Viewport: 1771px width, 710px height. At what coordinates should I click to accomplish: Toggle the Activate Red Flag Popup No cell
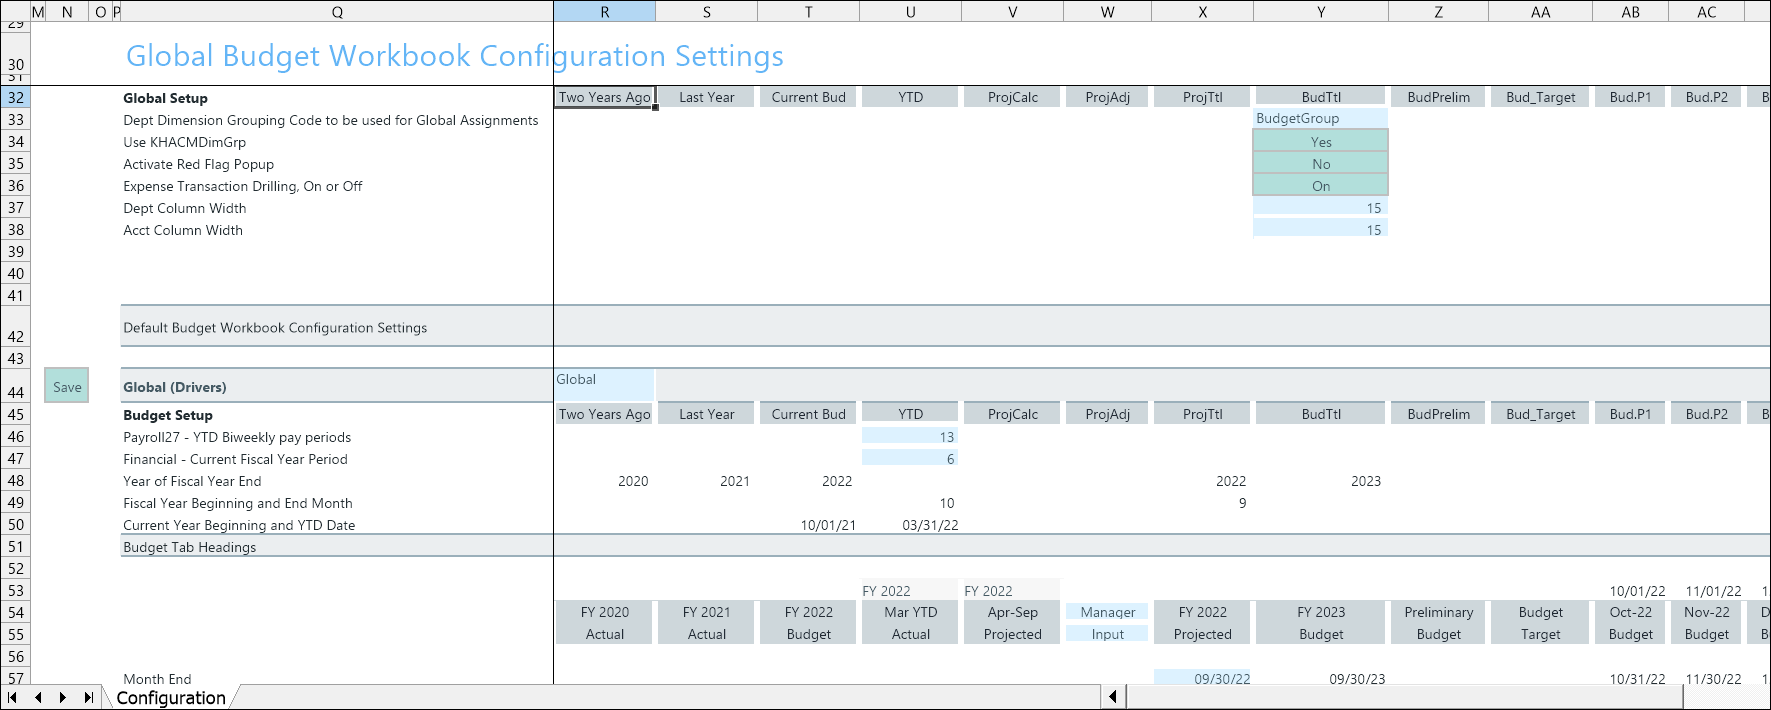(x=1320, y=164)
